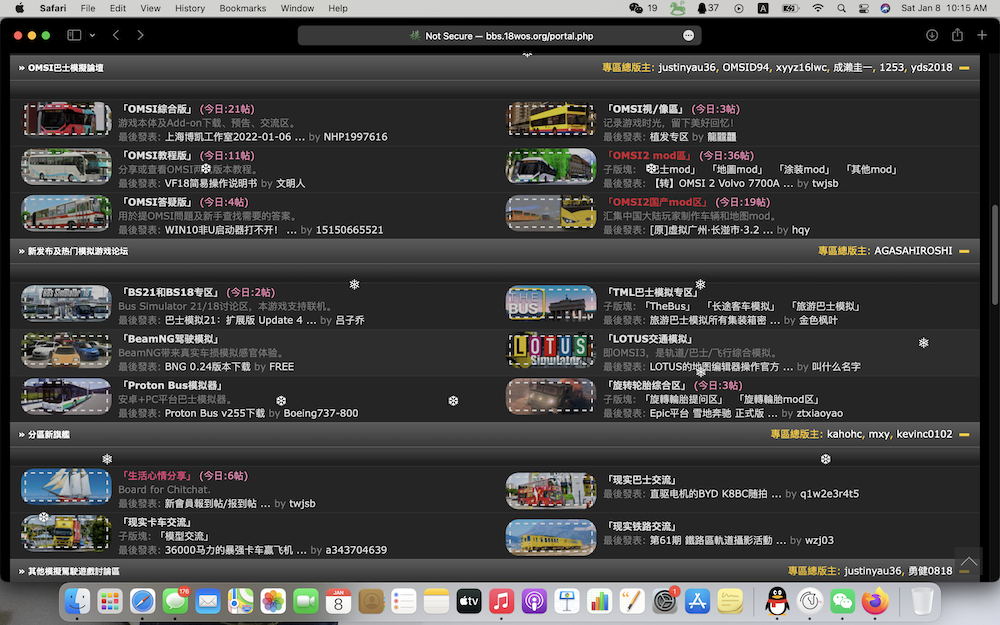Collapse the 新发布及热门模拟游戏论坛 section

coord(964,251)
